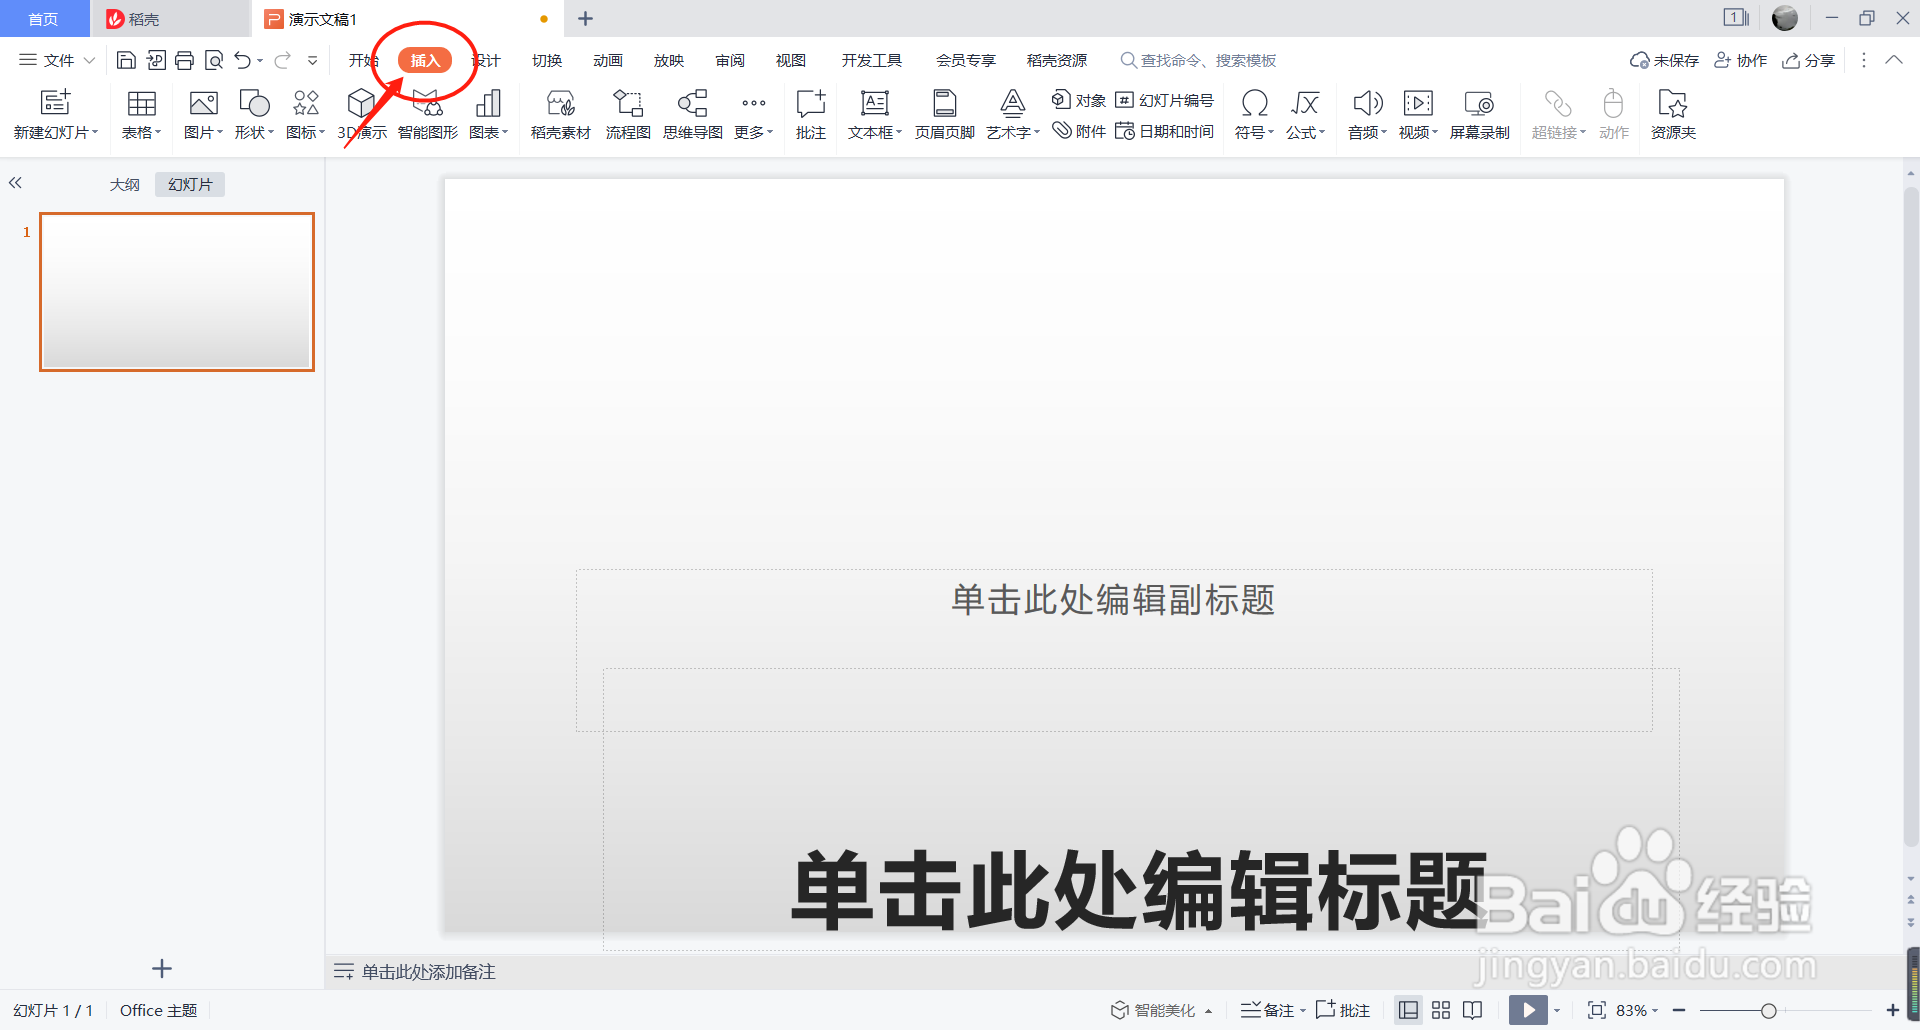The height and width of the screenshot is (1030, 1920).
Task: Switch to normal view in status bar
Action: tap(1408, 1010)
